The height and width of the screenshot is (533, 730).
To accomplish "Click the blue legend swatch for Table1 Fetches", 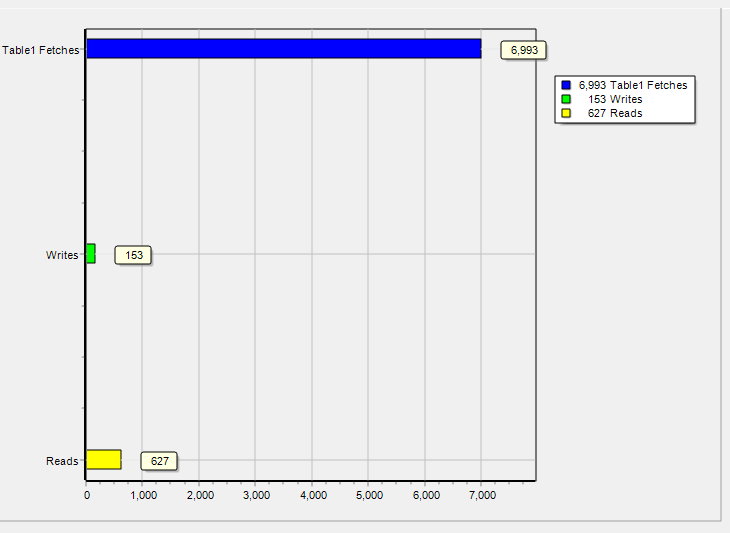I will pyautogui.click(x=566, y=85).
